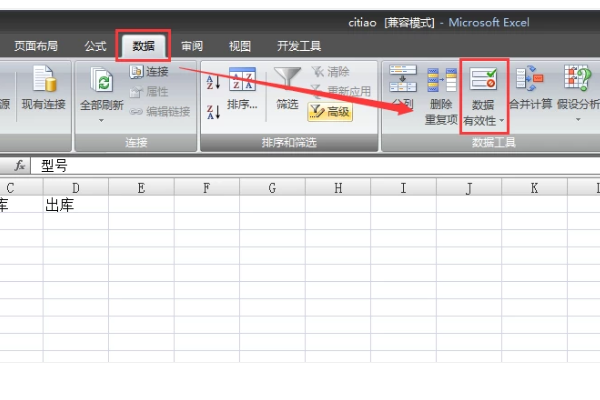The width and height of the screenshot is (600, 400).
Task: Open the 审阅 tab
Action: click(x=192, y=46)
